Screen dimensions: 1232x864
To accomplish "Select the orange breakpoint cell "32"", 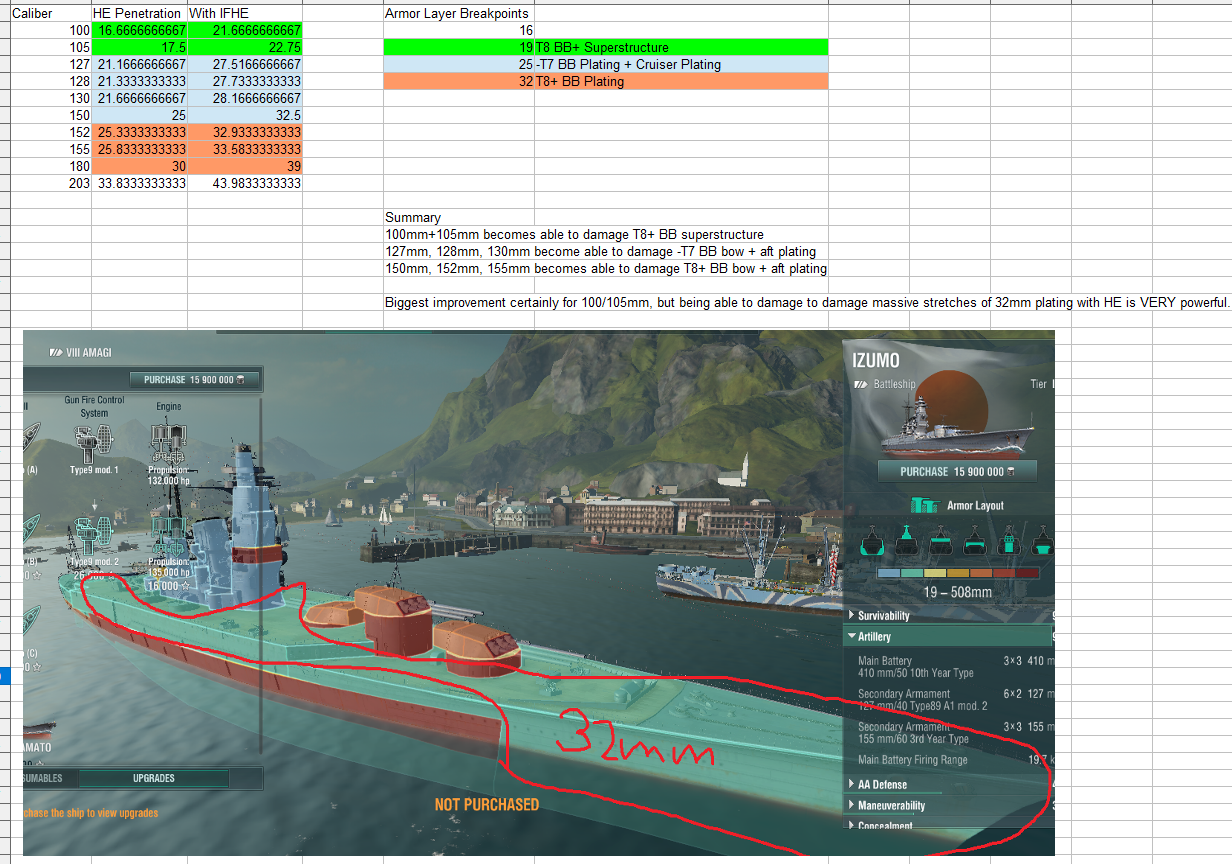I will 458,82.
